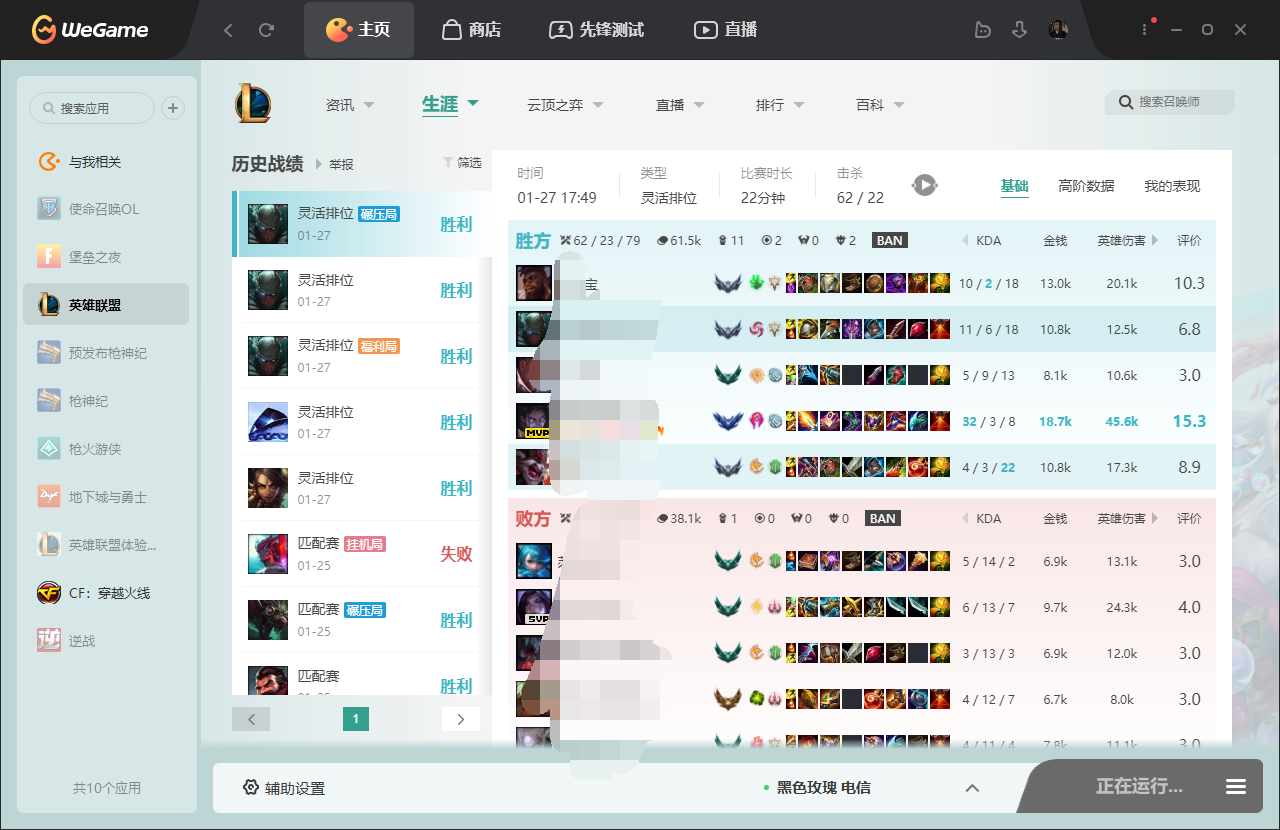Open the game controller icon in title bar
This screenshot has width=1280, height=830.
pyautogui.click(x=983, y=30)
